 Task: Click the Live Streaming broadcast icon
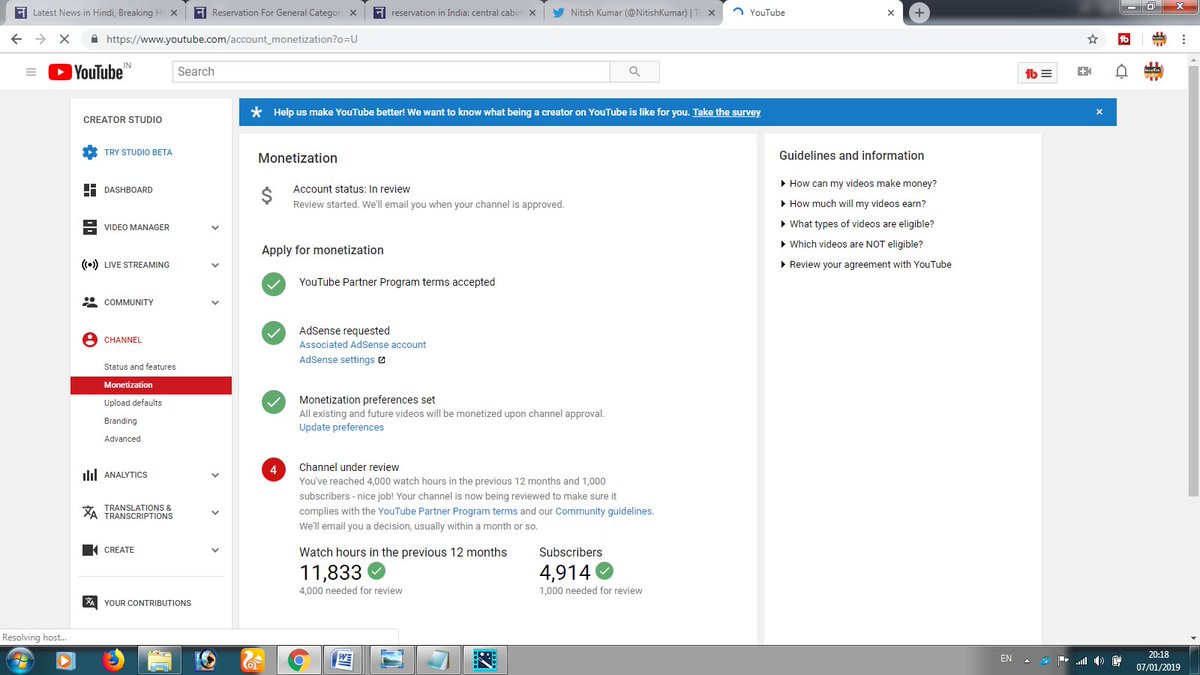pyautogui.click(x=90, y=265)
